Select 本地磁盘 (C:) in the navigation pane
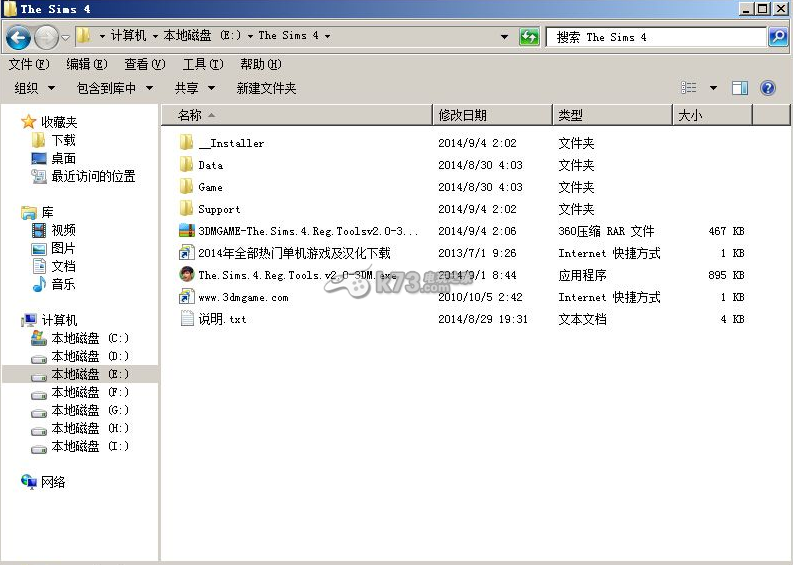 [90, 338]
